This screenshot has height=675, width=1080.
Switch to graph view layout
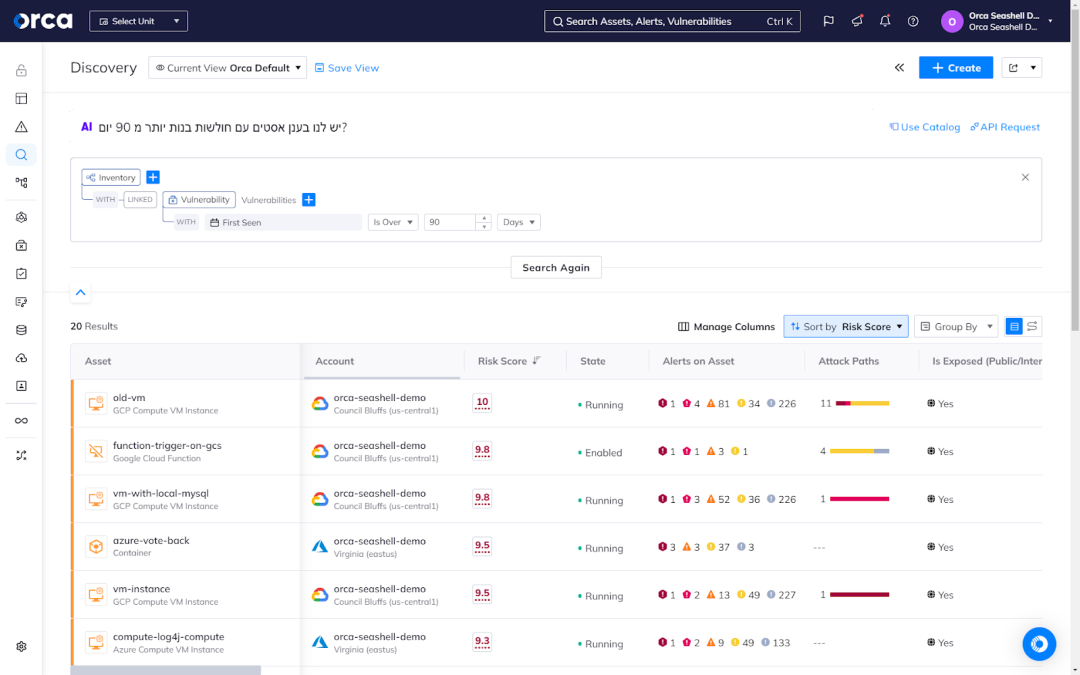tap(1032, 326)
